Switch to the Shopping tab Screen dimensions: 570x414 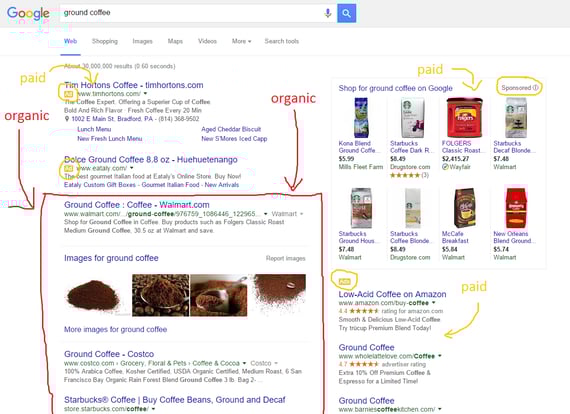105,41
